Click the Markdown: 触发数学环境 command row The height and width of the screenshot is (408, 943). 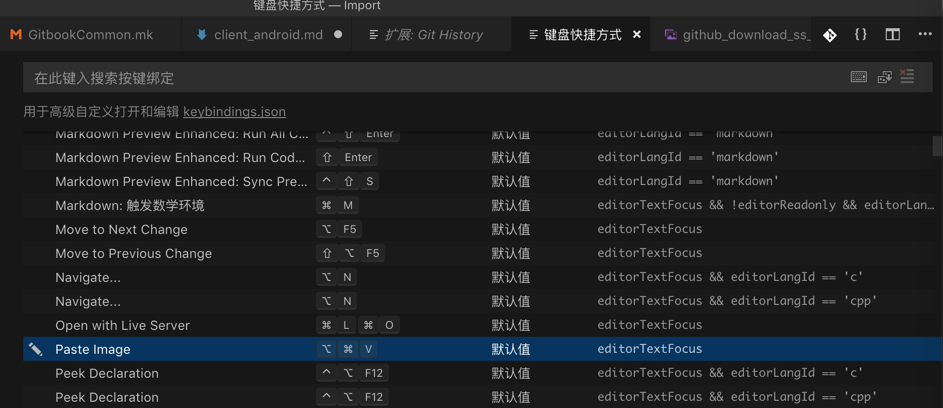coord(129,205)
